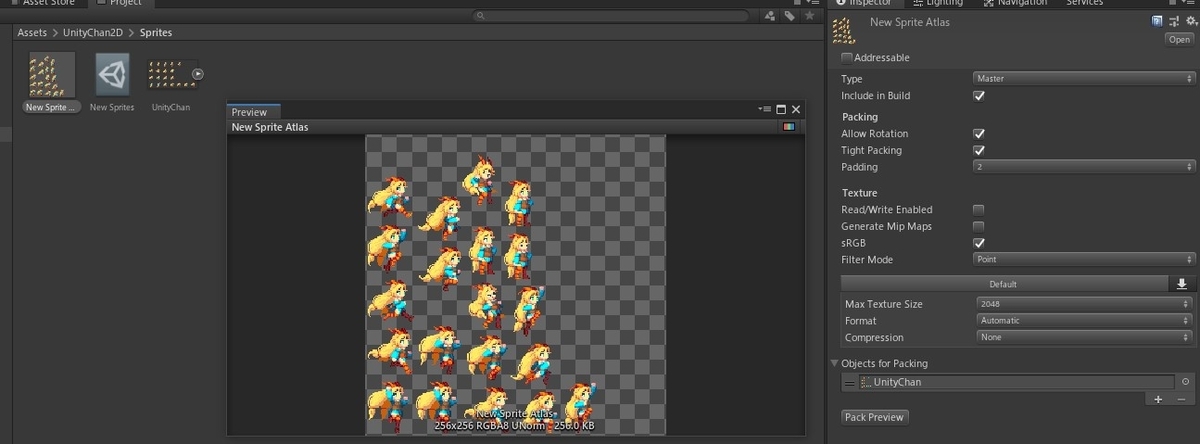Open the Inspector presets slider icon

(1174, 21)
